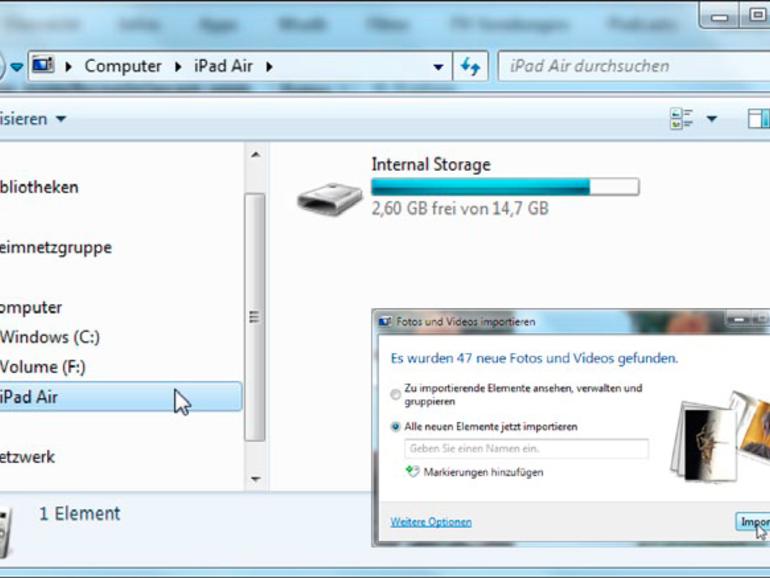Click the address bar refresh arrows button

pos(470,66)
